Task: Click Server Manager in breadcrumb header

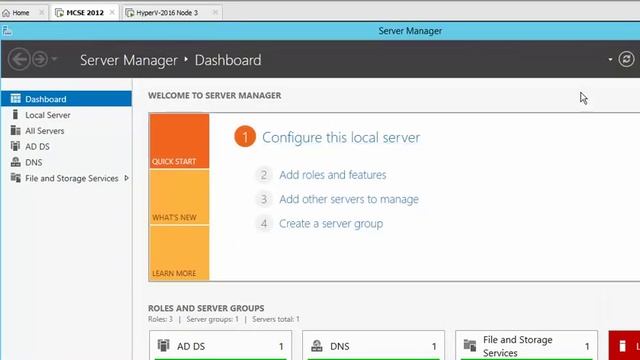Action: (129, 60)
